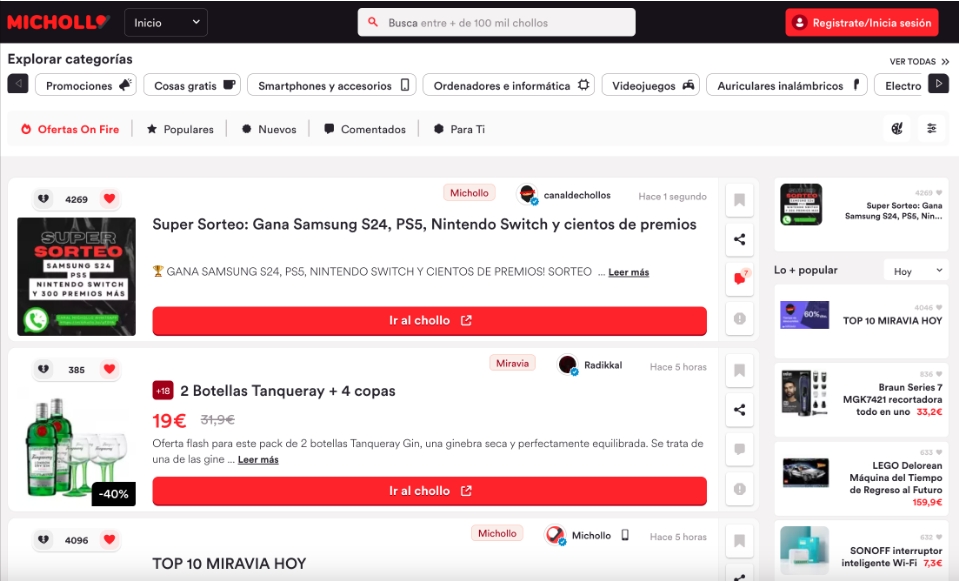The image size is (959, 581).
Task: Share the Super Sorteo deal
Action: tap(739, 239)
